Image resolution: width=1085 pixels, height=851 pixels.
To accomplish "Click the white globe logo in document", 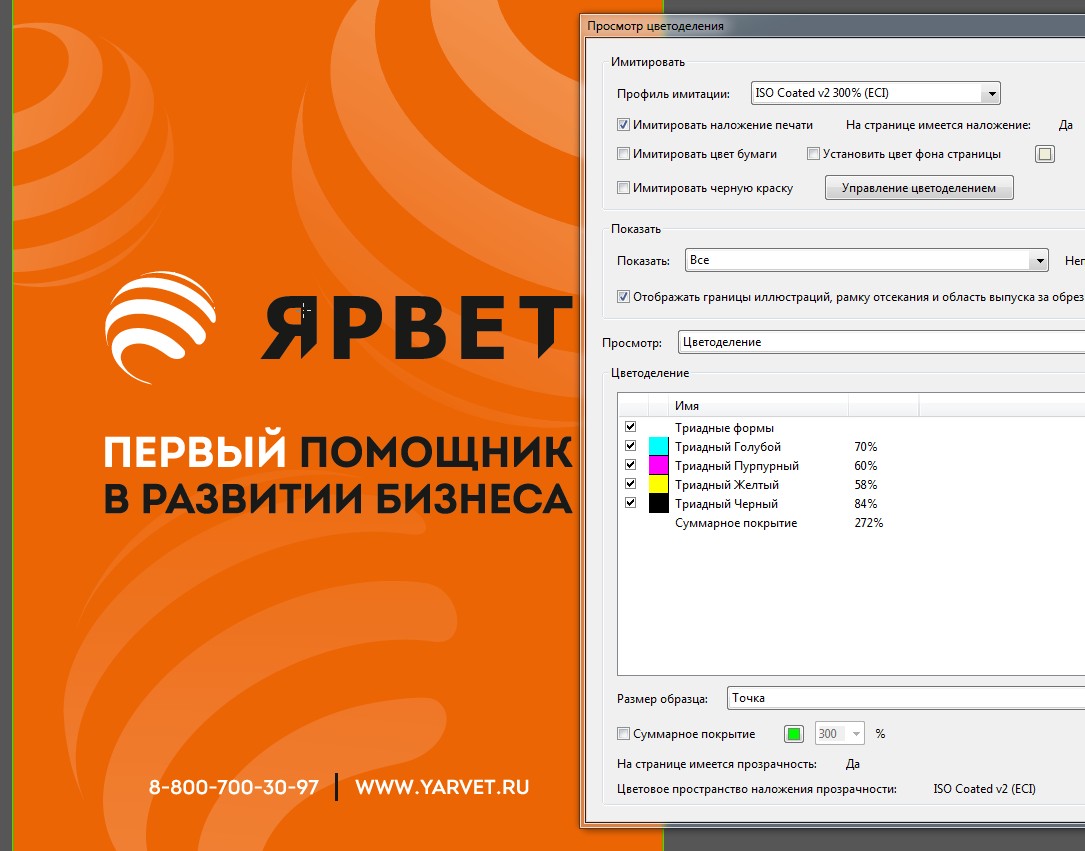I will [x=161, y=327].
